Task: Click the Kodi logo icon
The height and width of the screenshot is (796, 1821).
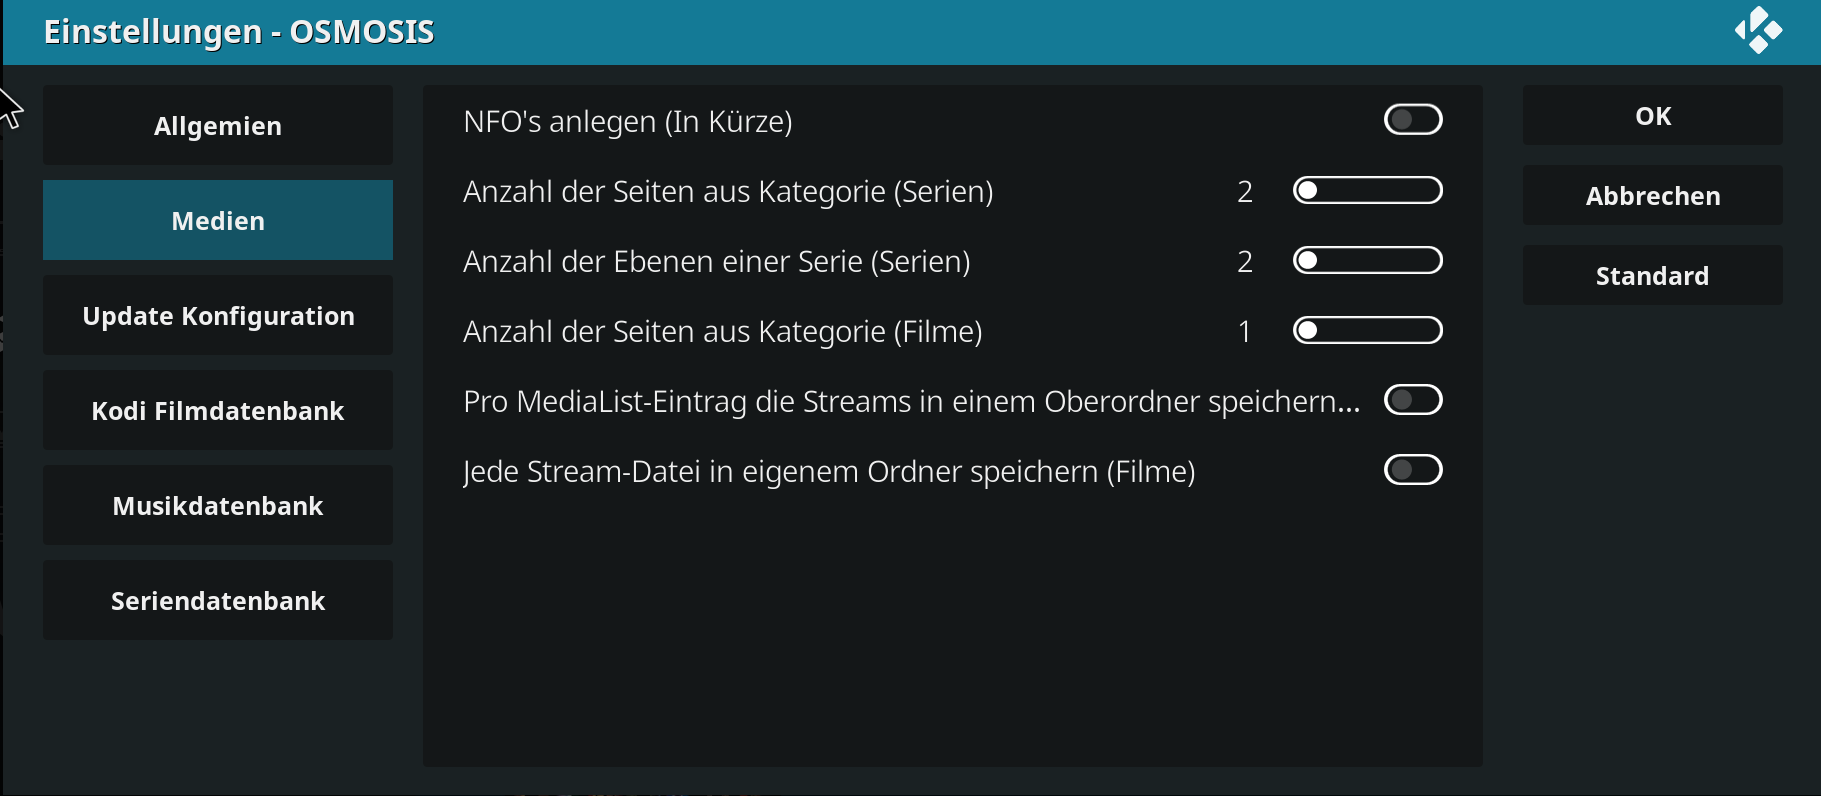Action: [x=1758, y=31]
